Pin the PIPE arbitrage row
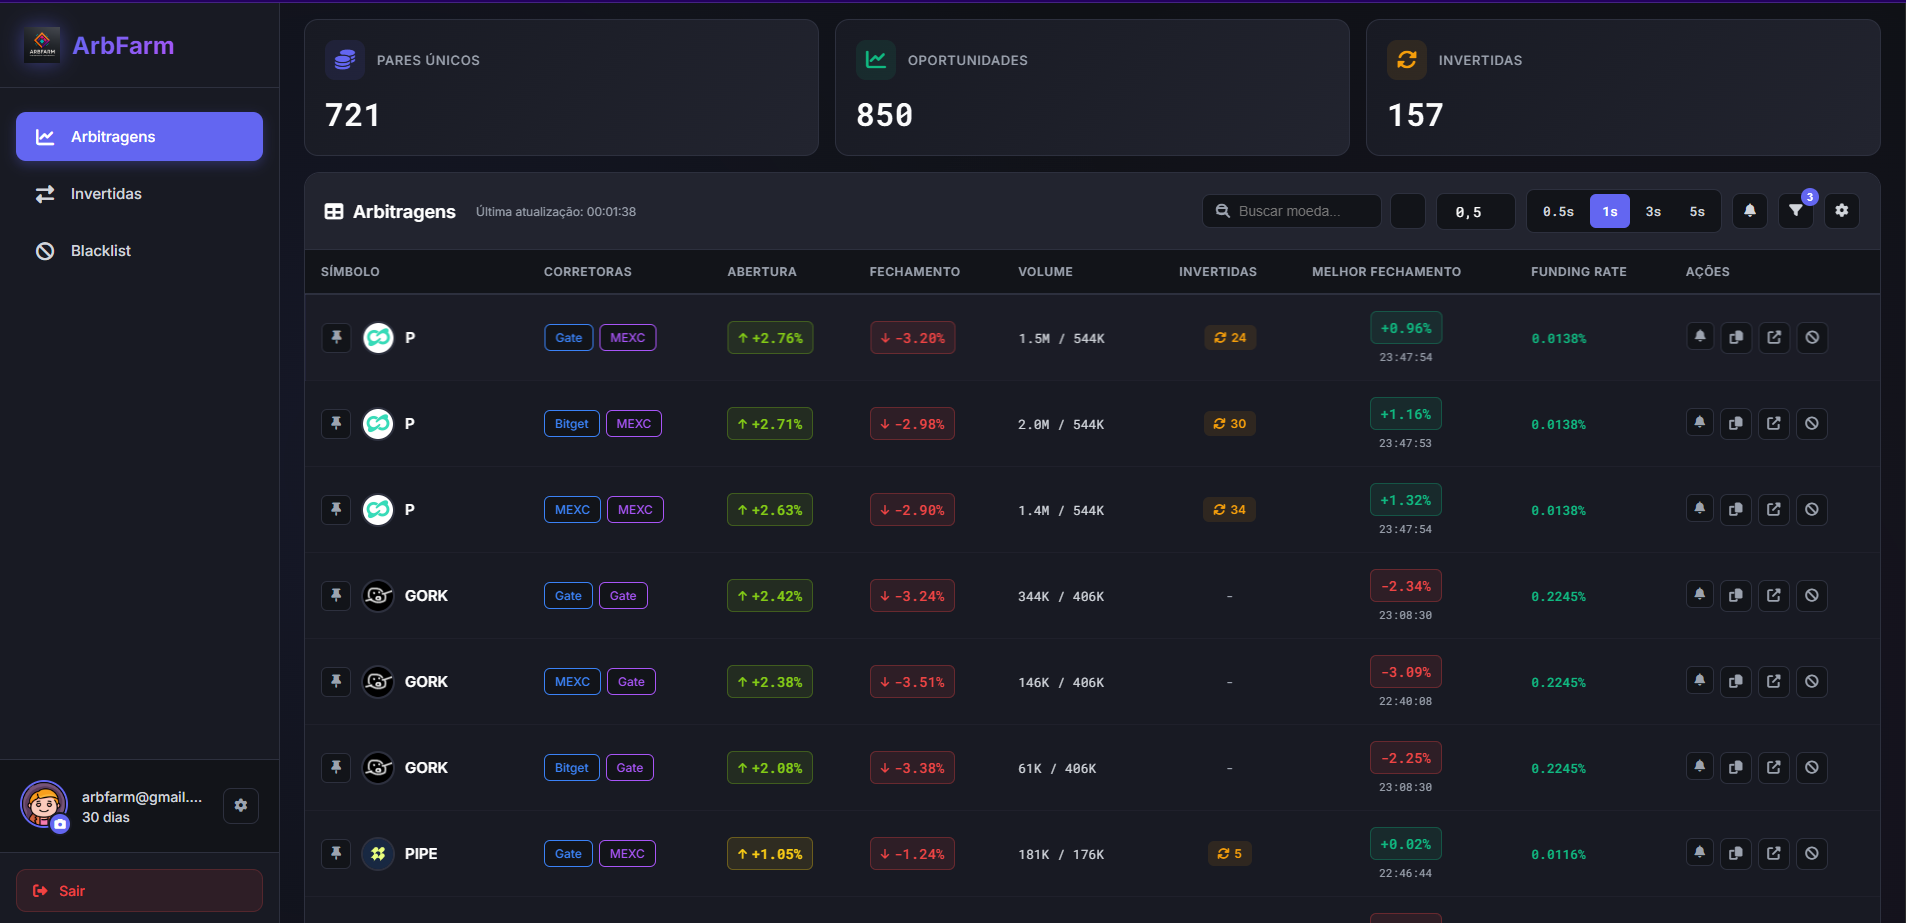This screenshot has width=1906, height=923. click(336, 853)
